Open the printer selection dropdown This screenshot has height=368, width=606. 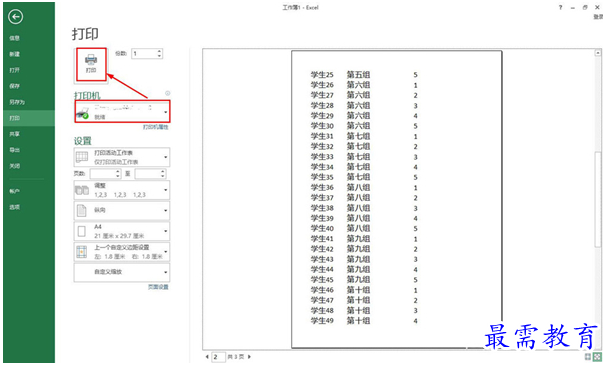click(x=122, y=111)
